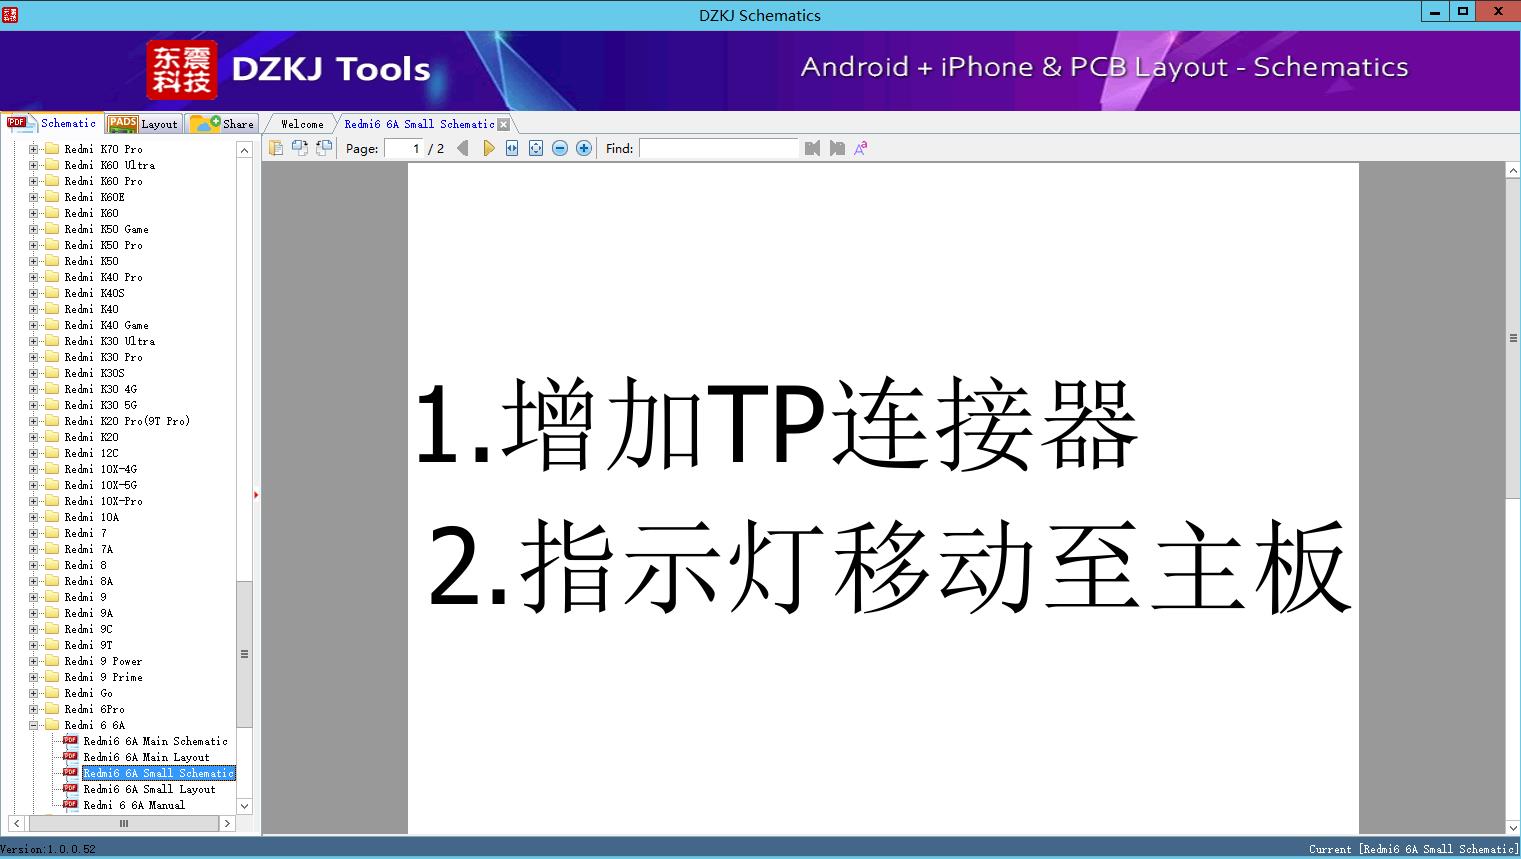Find the next match
This screenshot has width=1521, height=859.
click(837, 148)
